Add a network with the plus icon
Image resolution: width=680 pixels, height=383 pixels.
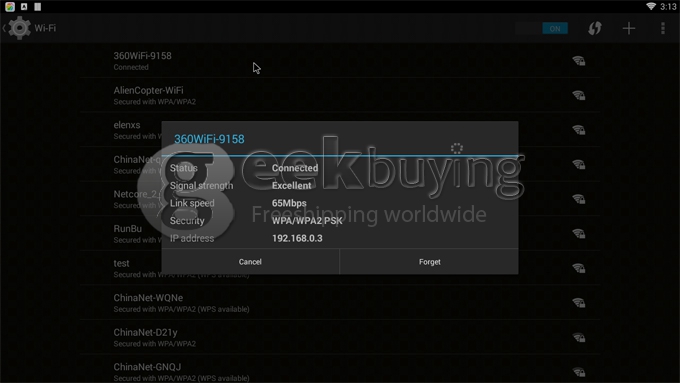629,29
